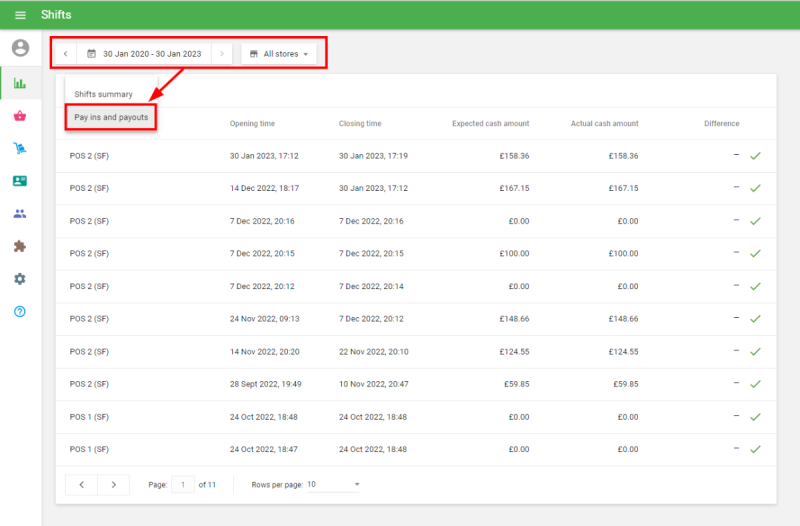Screen dimensions: 800x526
Task: Expand the All stores dropdown
Action: coord(279,54)
